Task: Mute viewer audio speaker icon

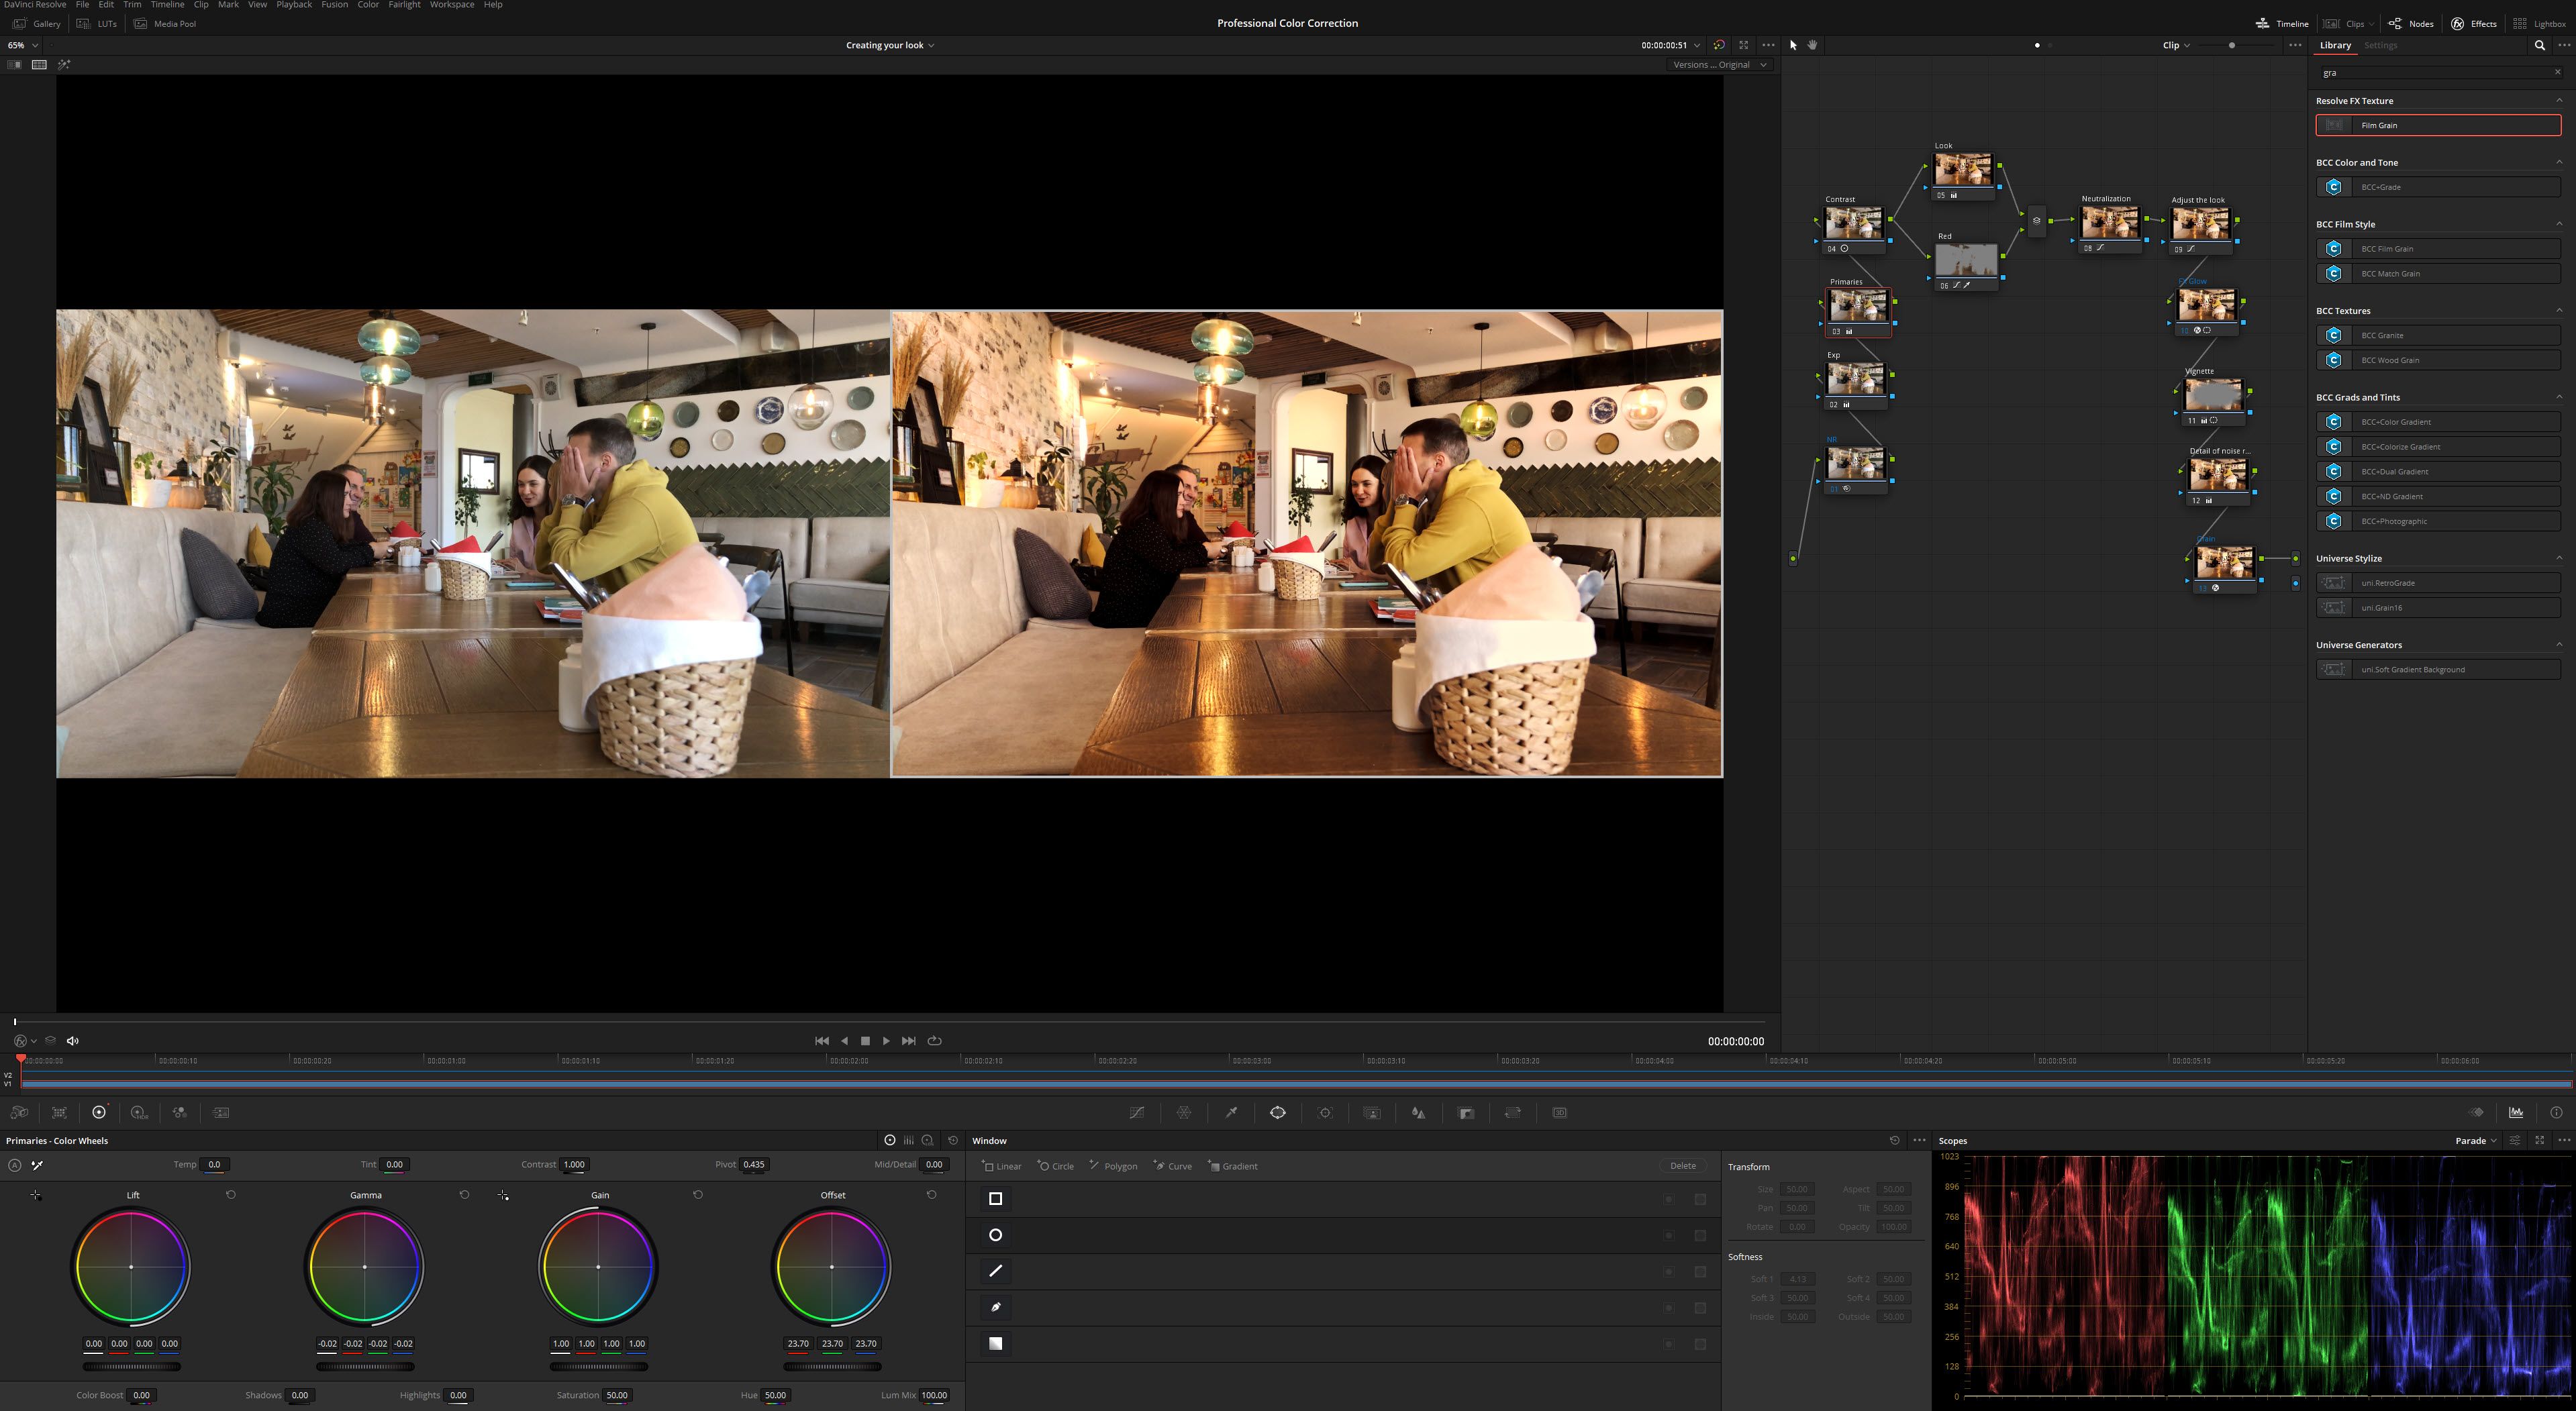Action: tap(72, 1040)
